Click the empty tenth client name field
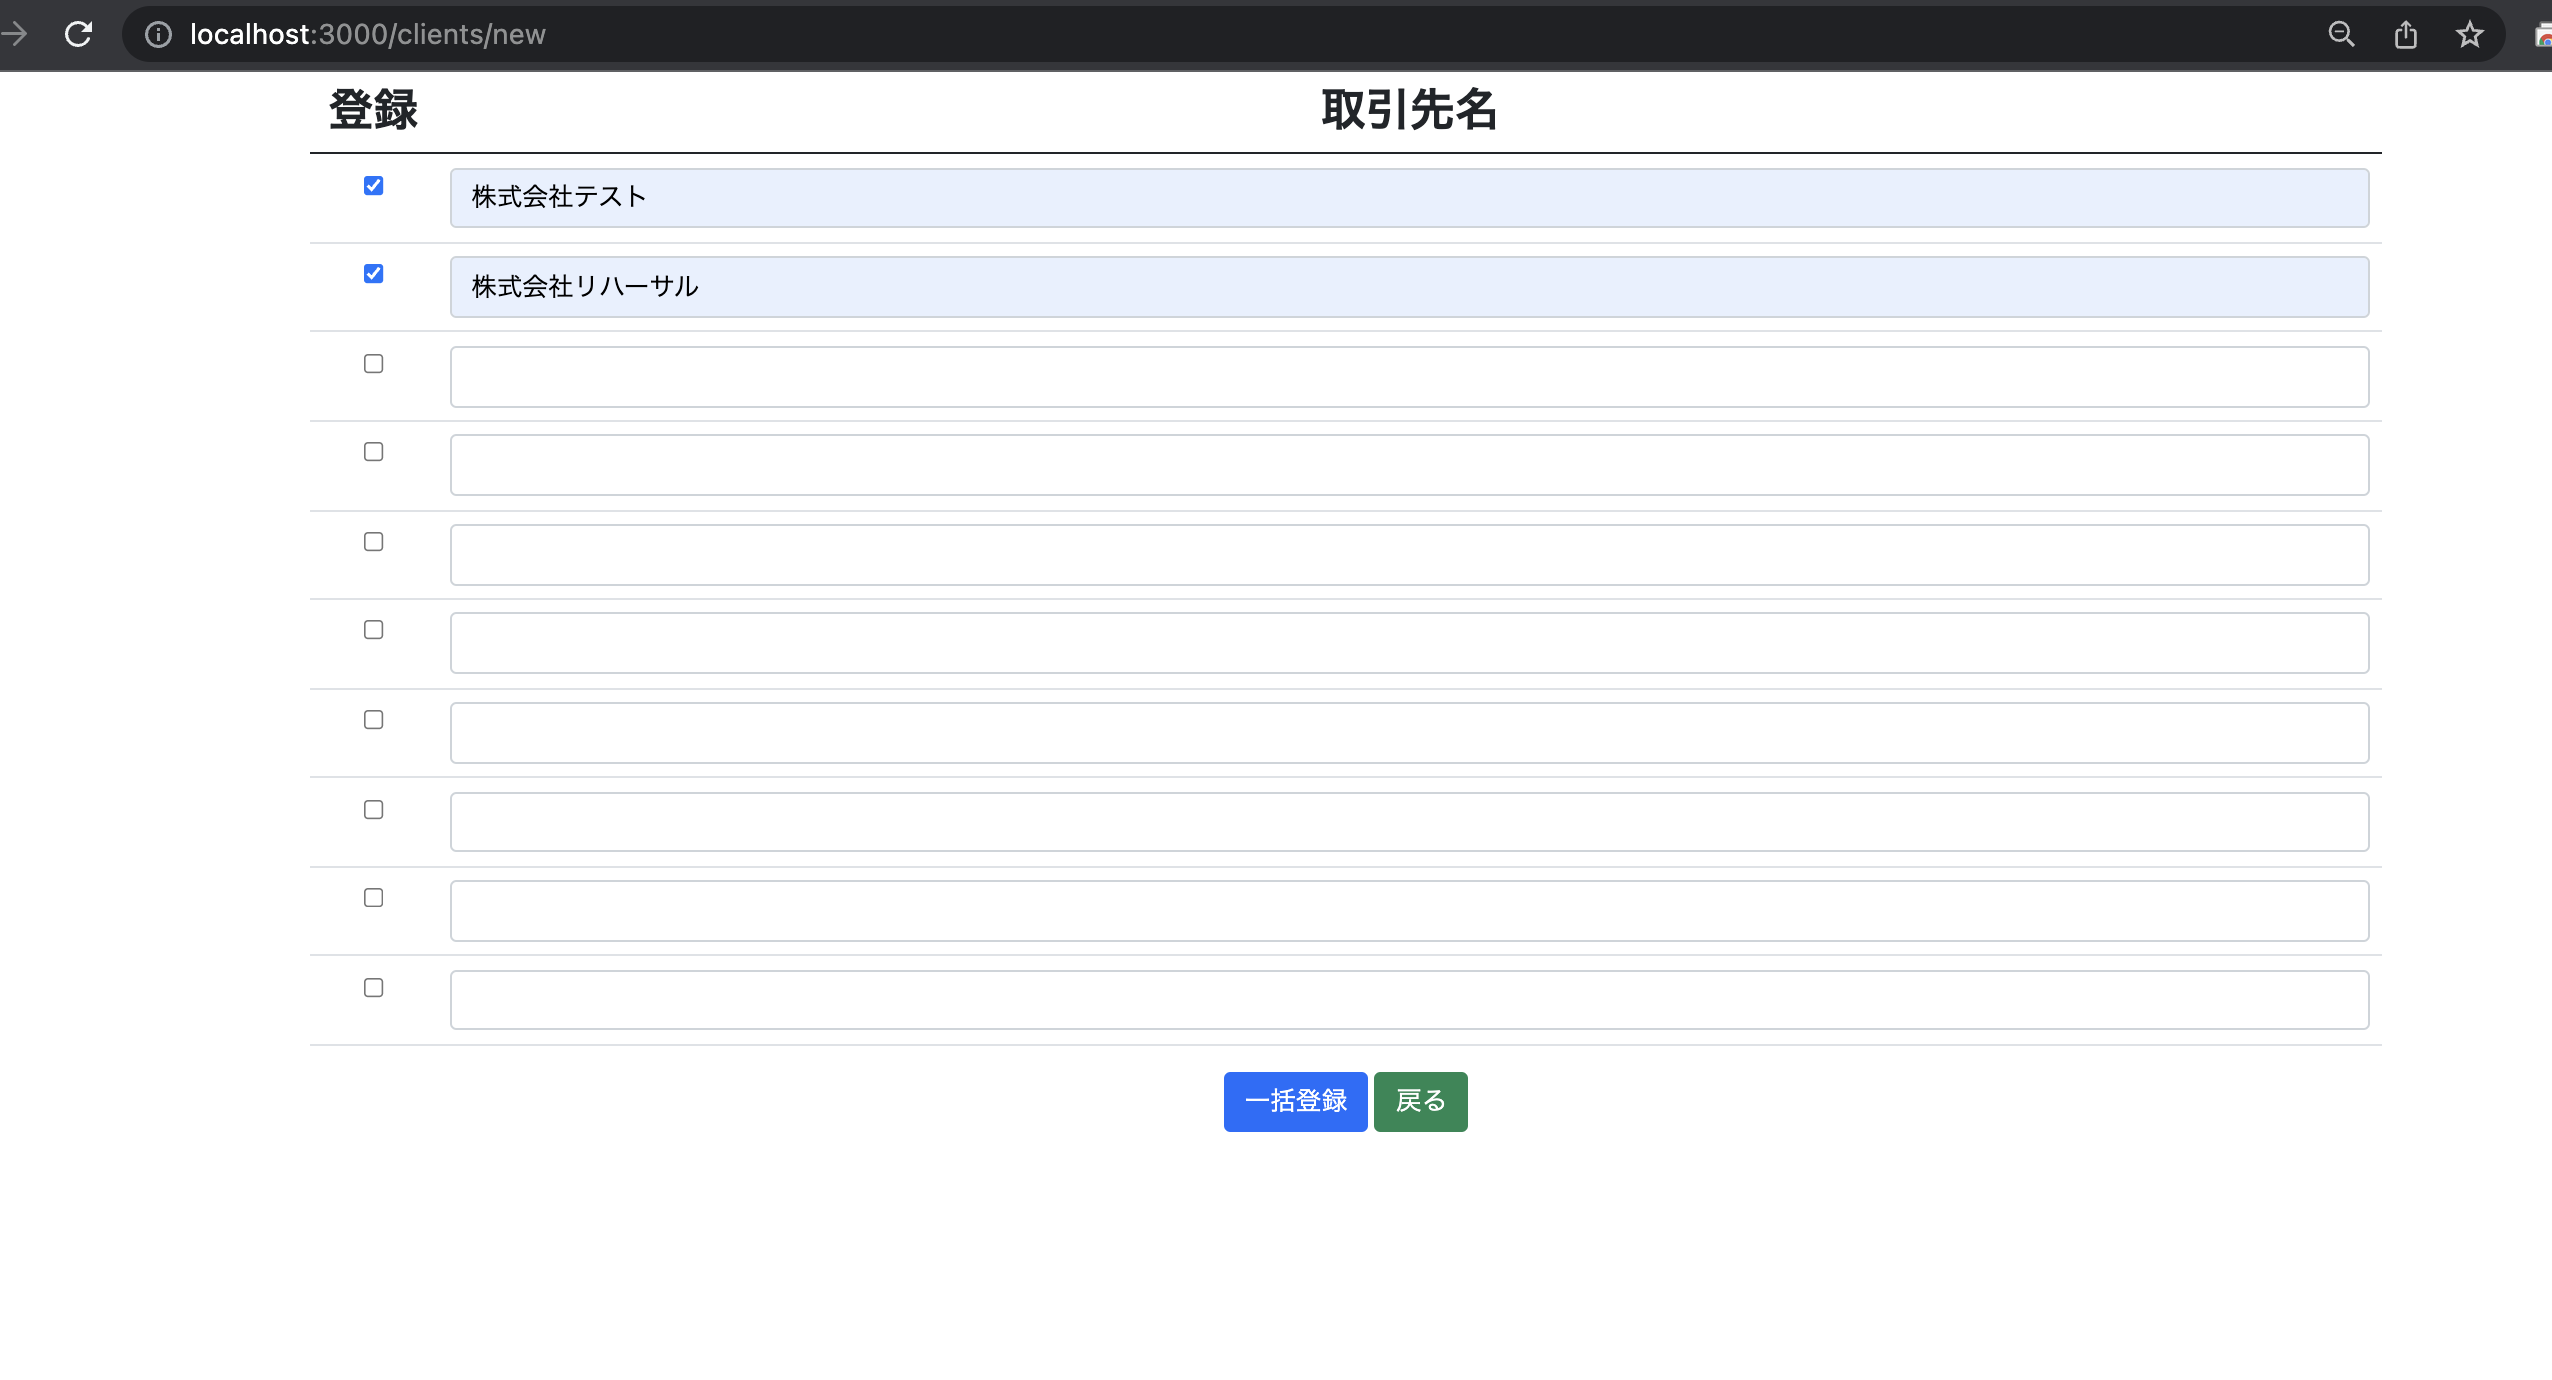This screenshot has width=2552, height=1380. 1409,1000
